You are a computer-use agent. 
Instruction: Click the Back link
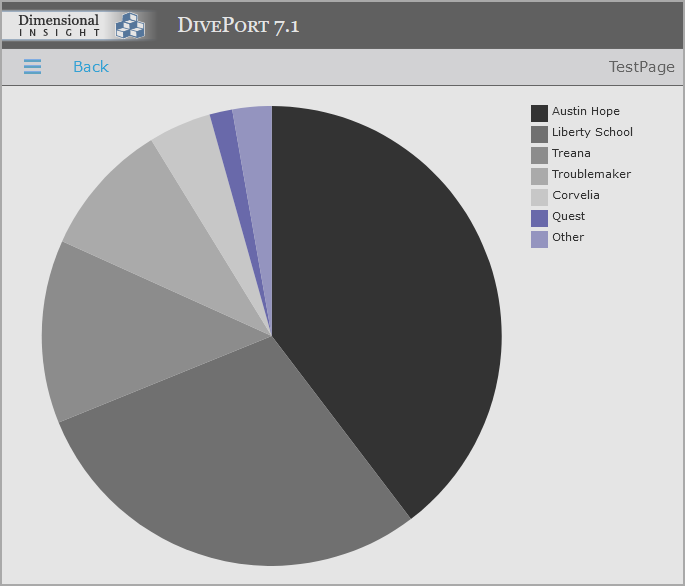(x=90, y=67)
